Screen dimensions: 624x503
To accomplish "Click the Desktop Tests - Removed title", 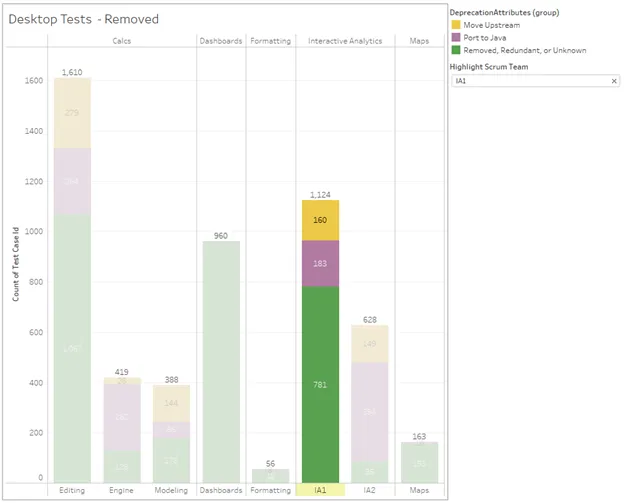I will coord(85,19).
